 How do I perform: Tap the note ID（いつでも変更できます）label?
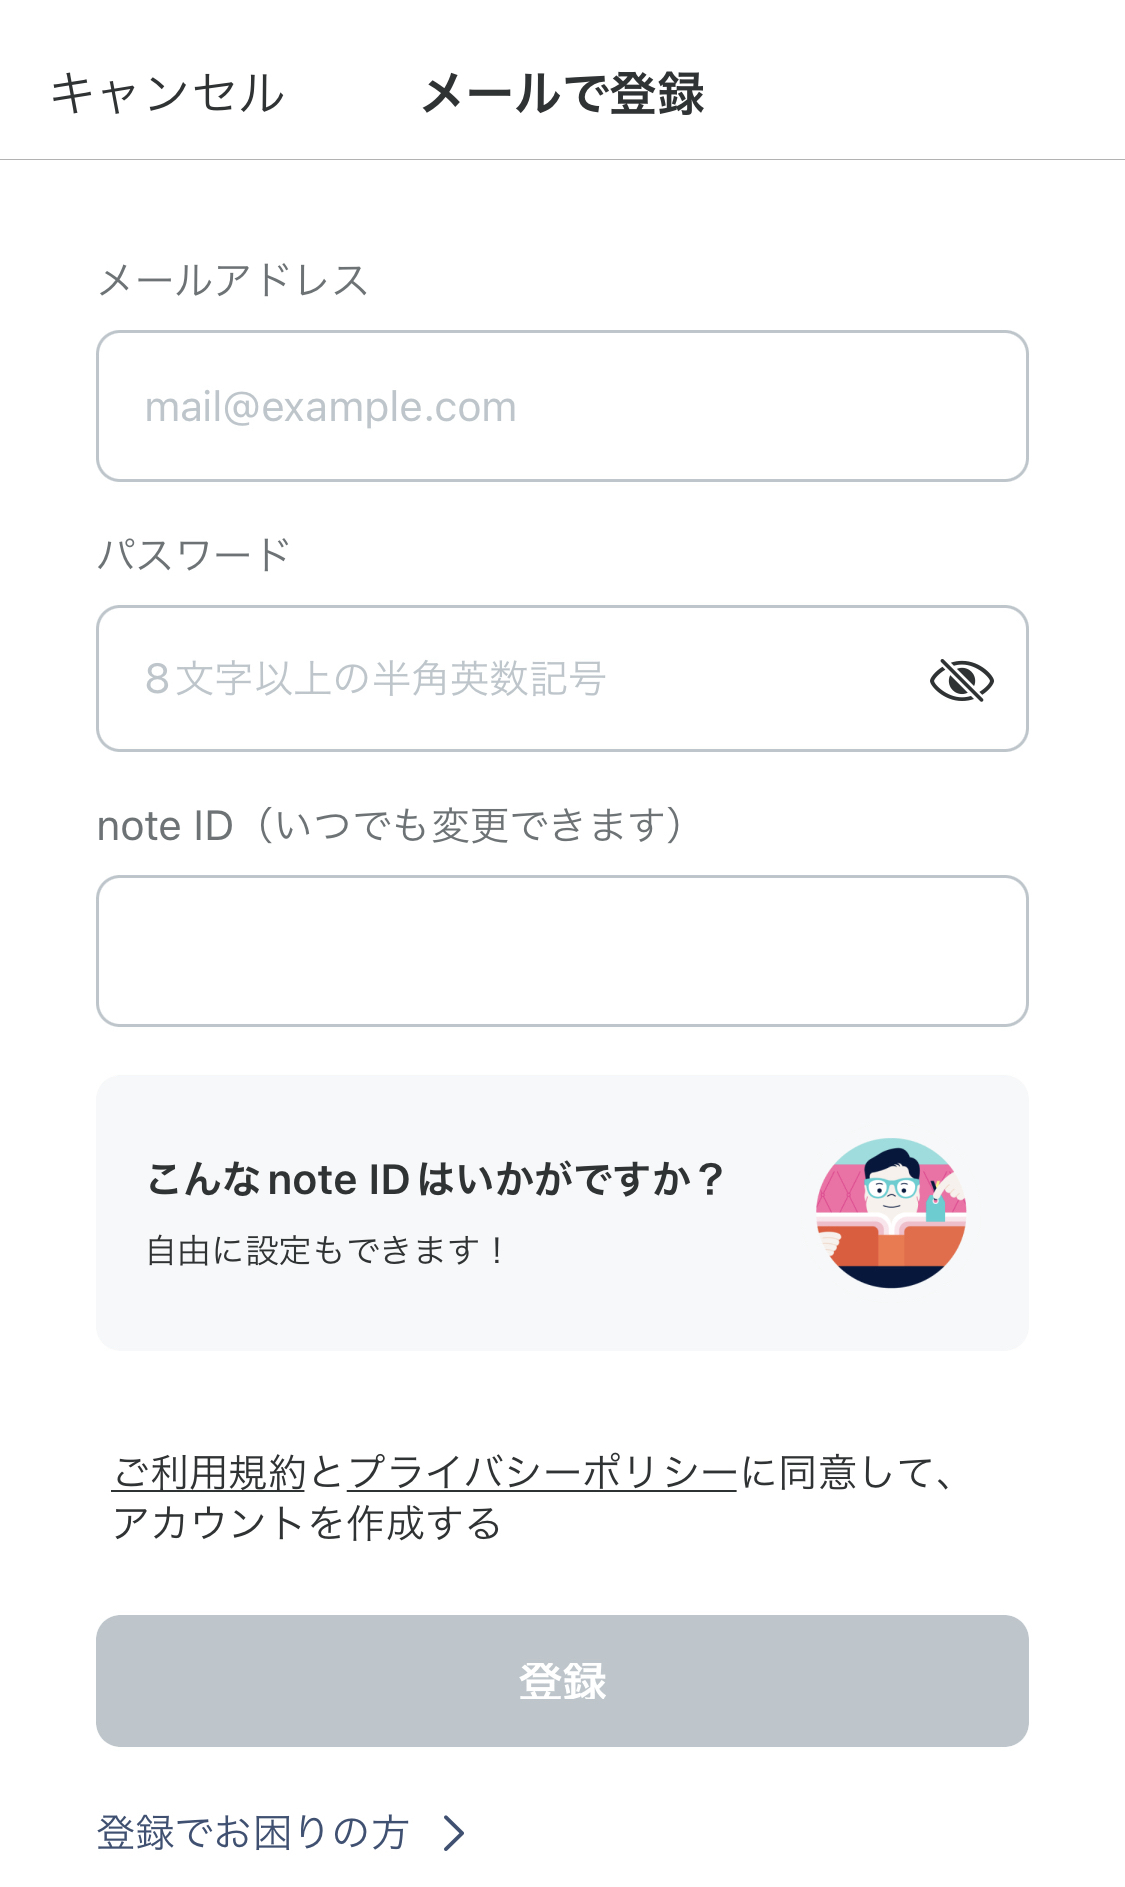click(393, 826)
